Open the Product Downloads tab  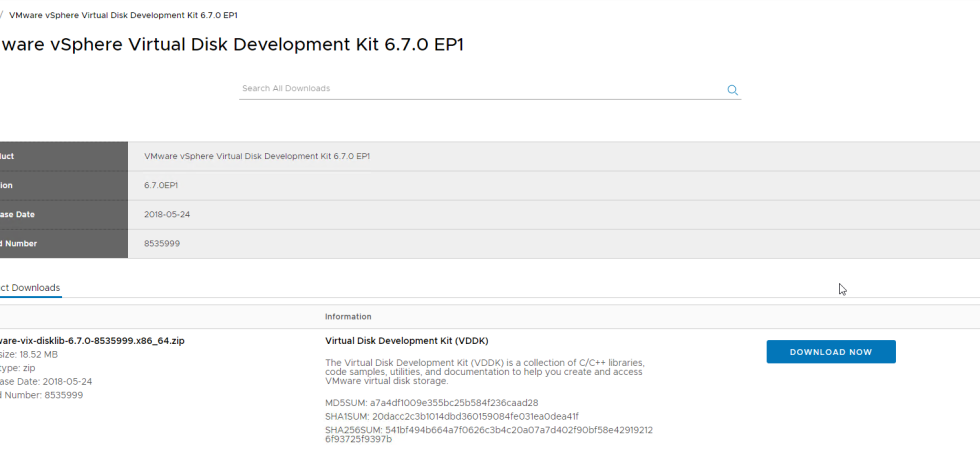tap(30, 288)
